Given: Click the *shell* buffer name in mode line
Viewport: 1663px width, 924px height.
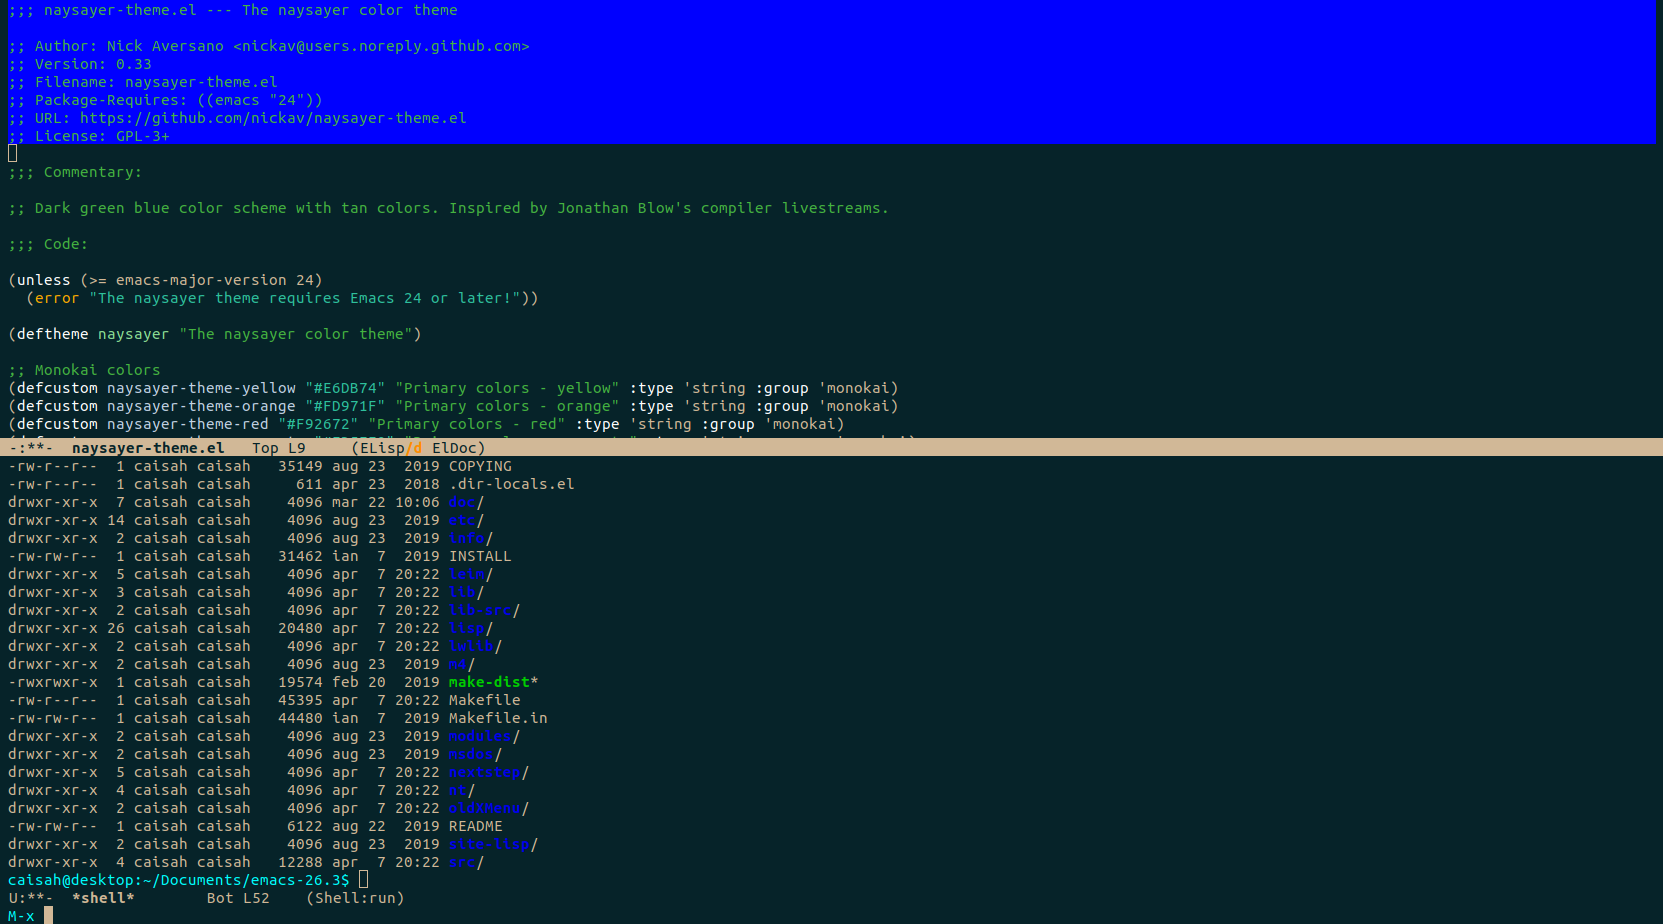Looking at the screenshot, I should (x=103, y=898).
